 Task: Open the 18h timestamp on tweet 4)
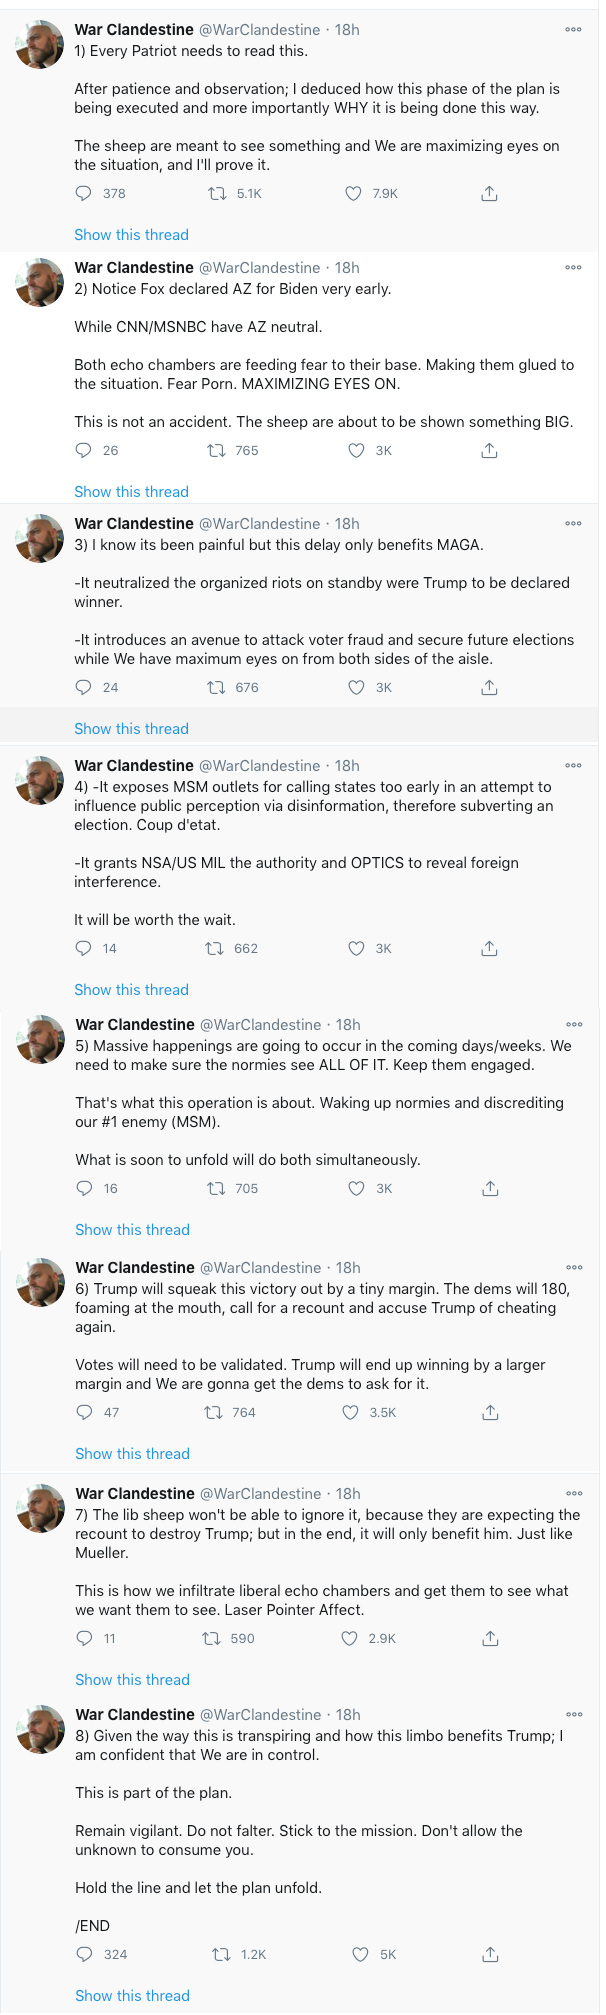(347, 766)
